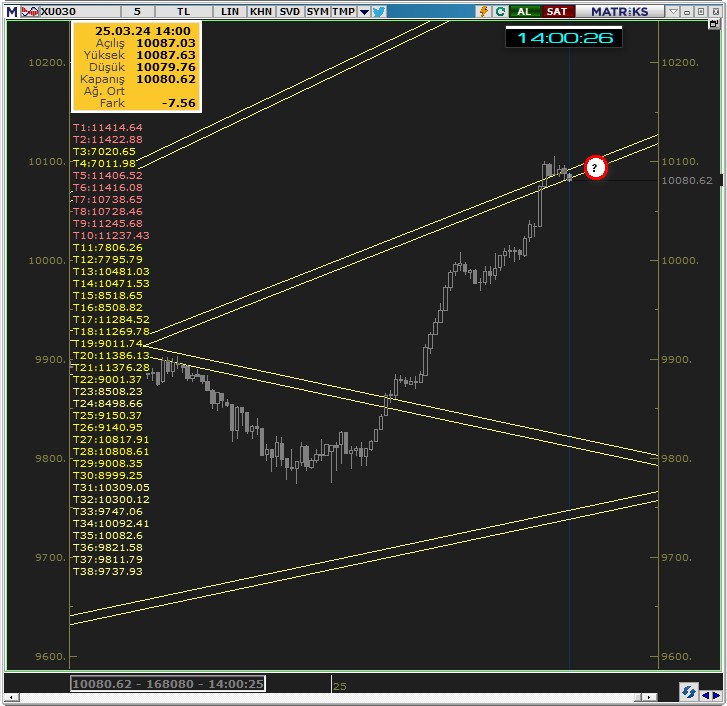
Task: Select trend label T22:9001.37
Action: 108,380
